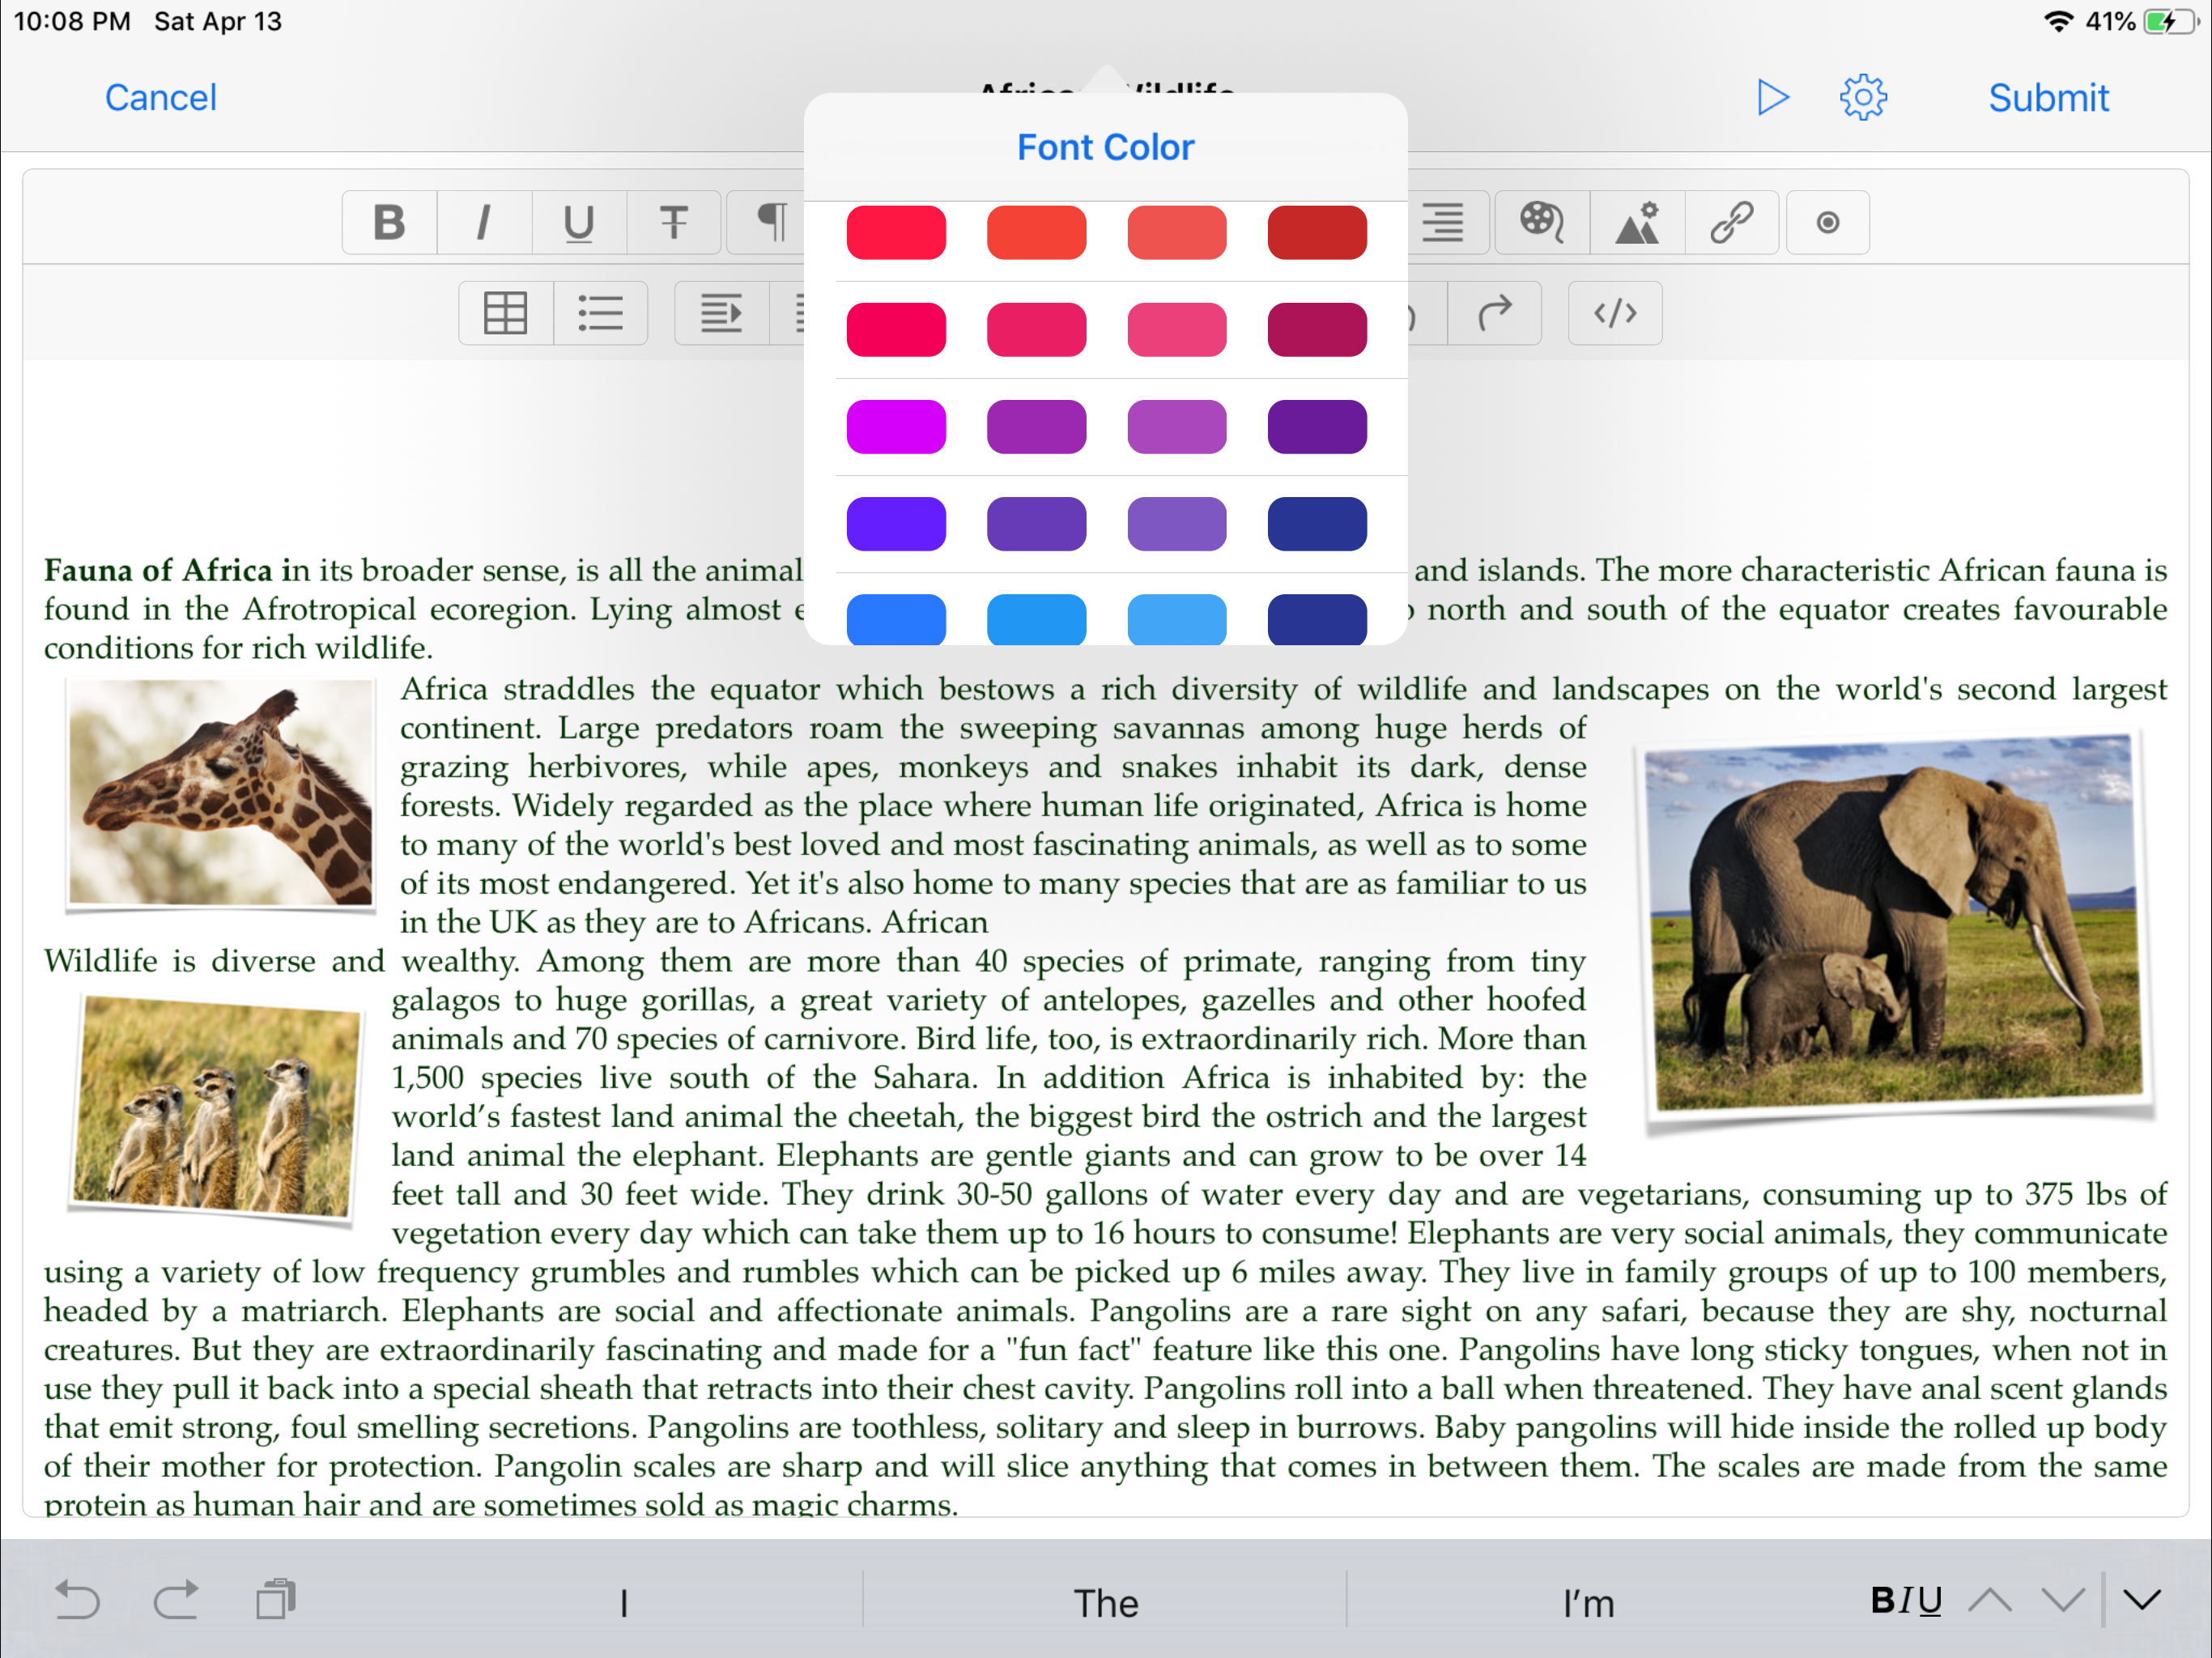
Task: Redo via the keyboard bar arrow
Action: 176,1599
